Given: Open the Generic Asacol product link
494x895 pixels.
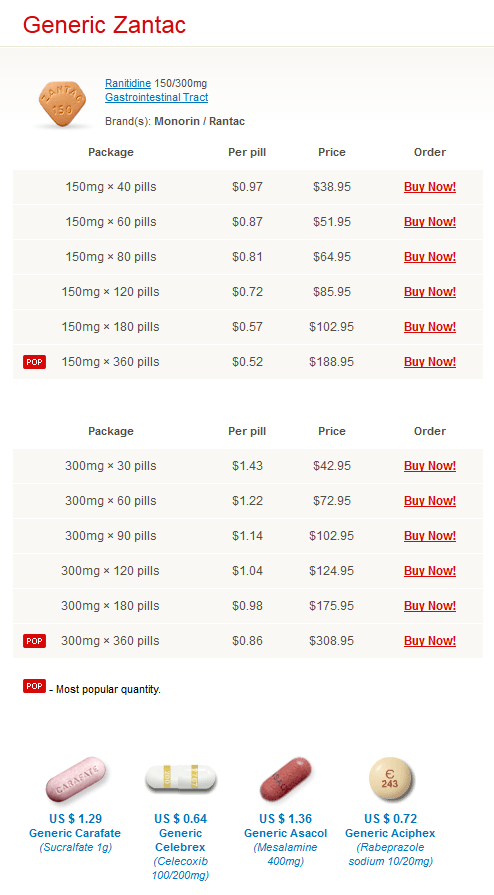Looking at the screenshot, I should 286,833.
